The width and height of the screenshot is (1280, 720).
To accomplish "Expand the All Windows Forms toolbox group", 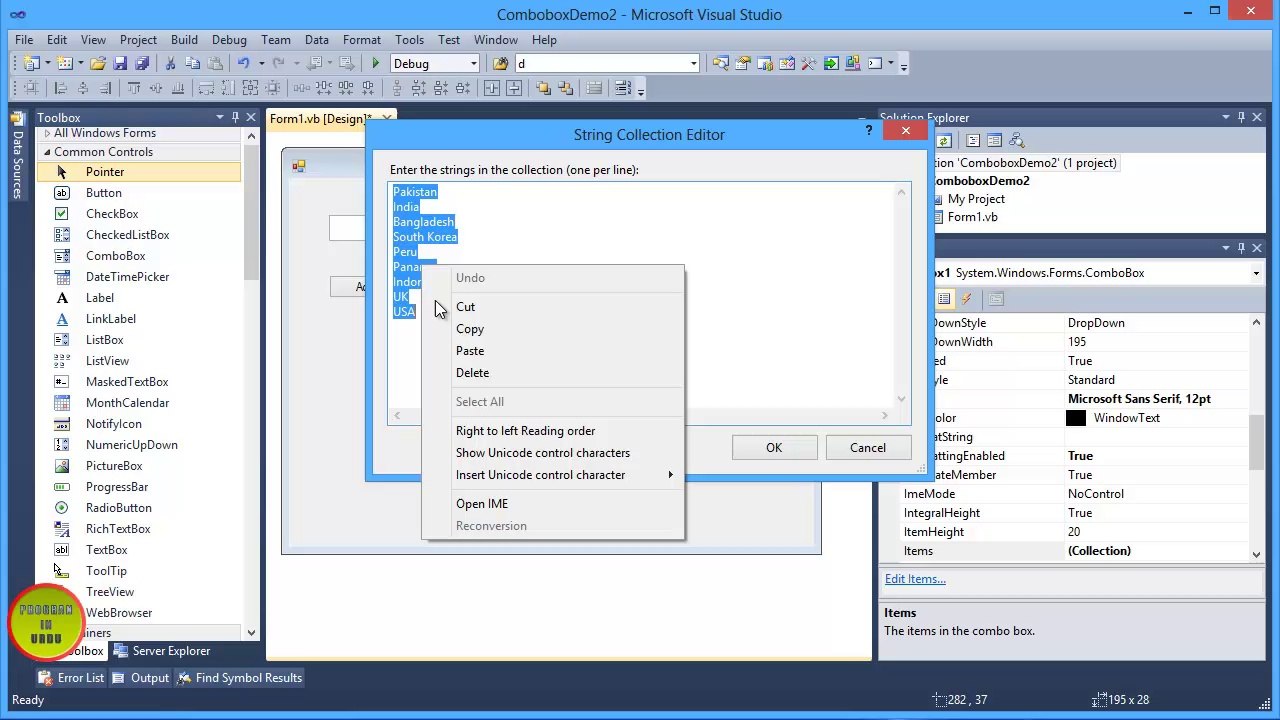I will [47, 133].
